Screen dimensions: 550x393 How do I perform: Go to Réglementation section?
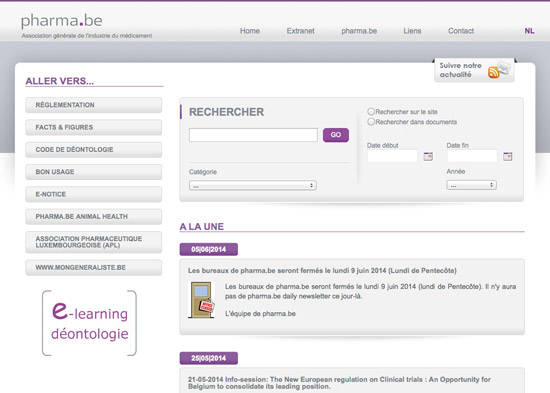[94, 105]
